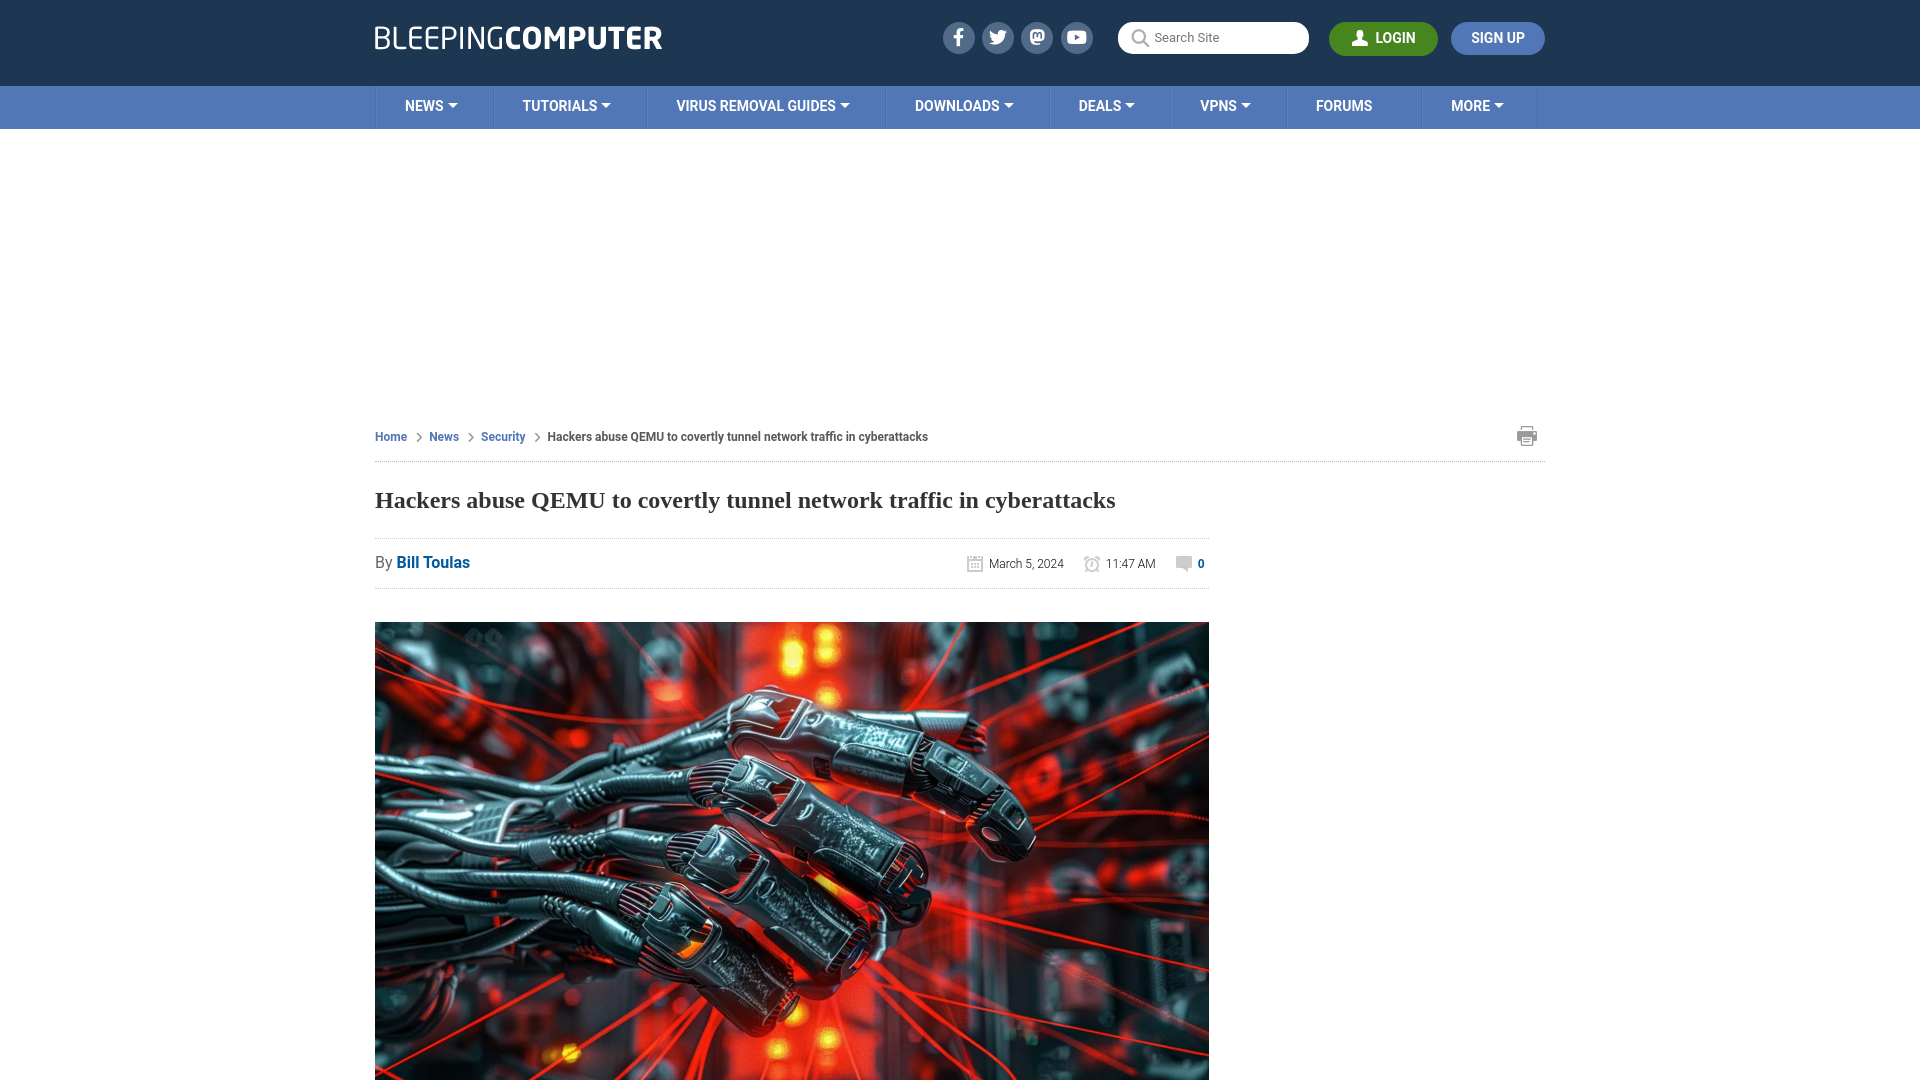Click the calendar date icon

tap(976, 563)
